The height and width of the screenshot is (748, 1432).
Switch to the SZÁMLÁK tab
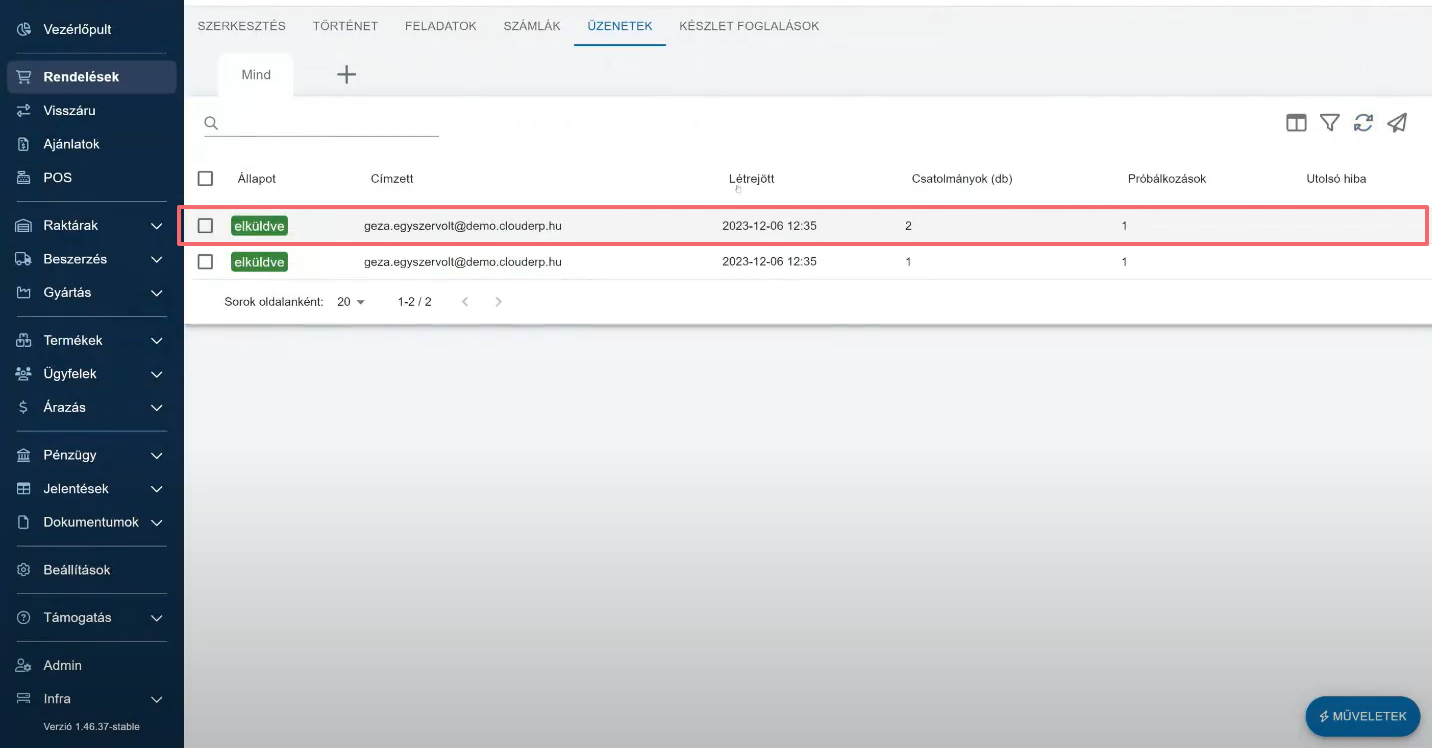[532, 26]
